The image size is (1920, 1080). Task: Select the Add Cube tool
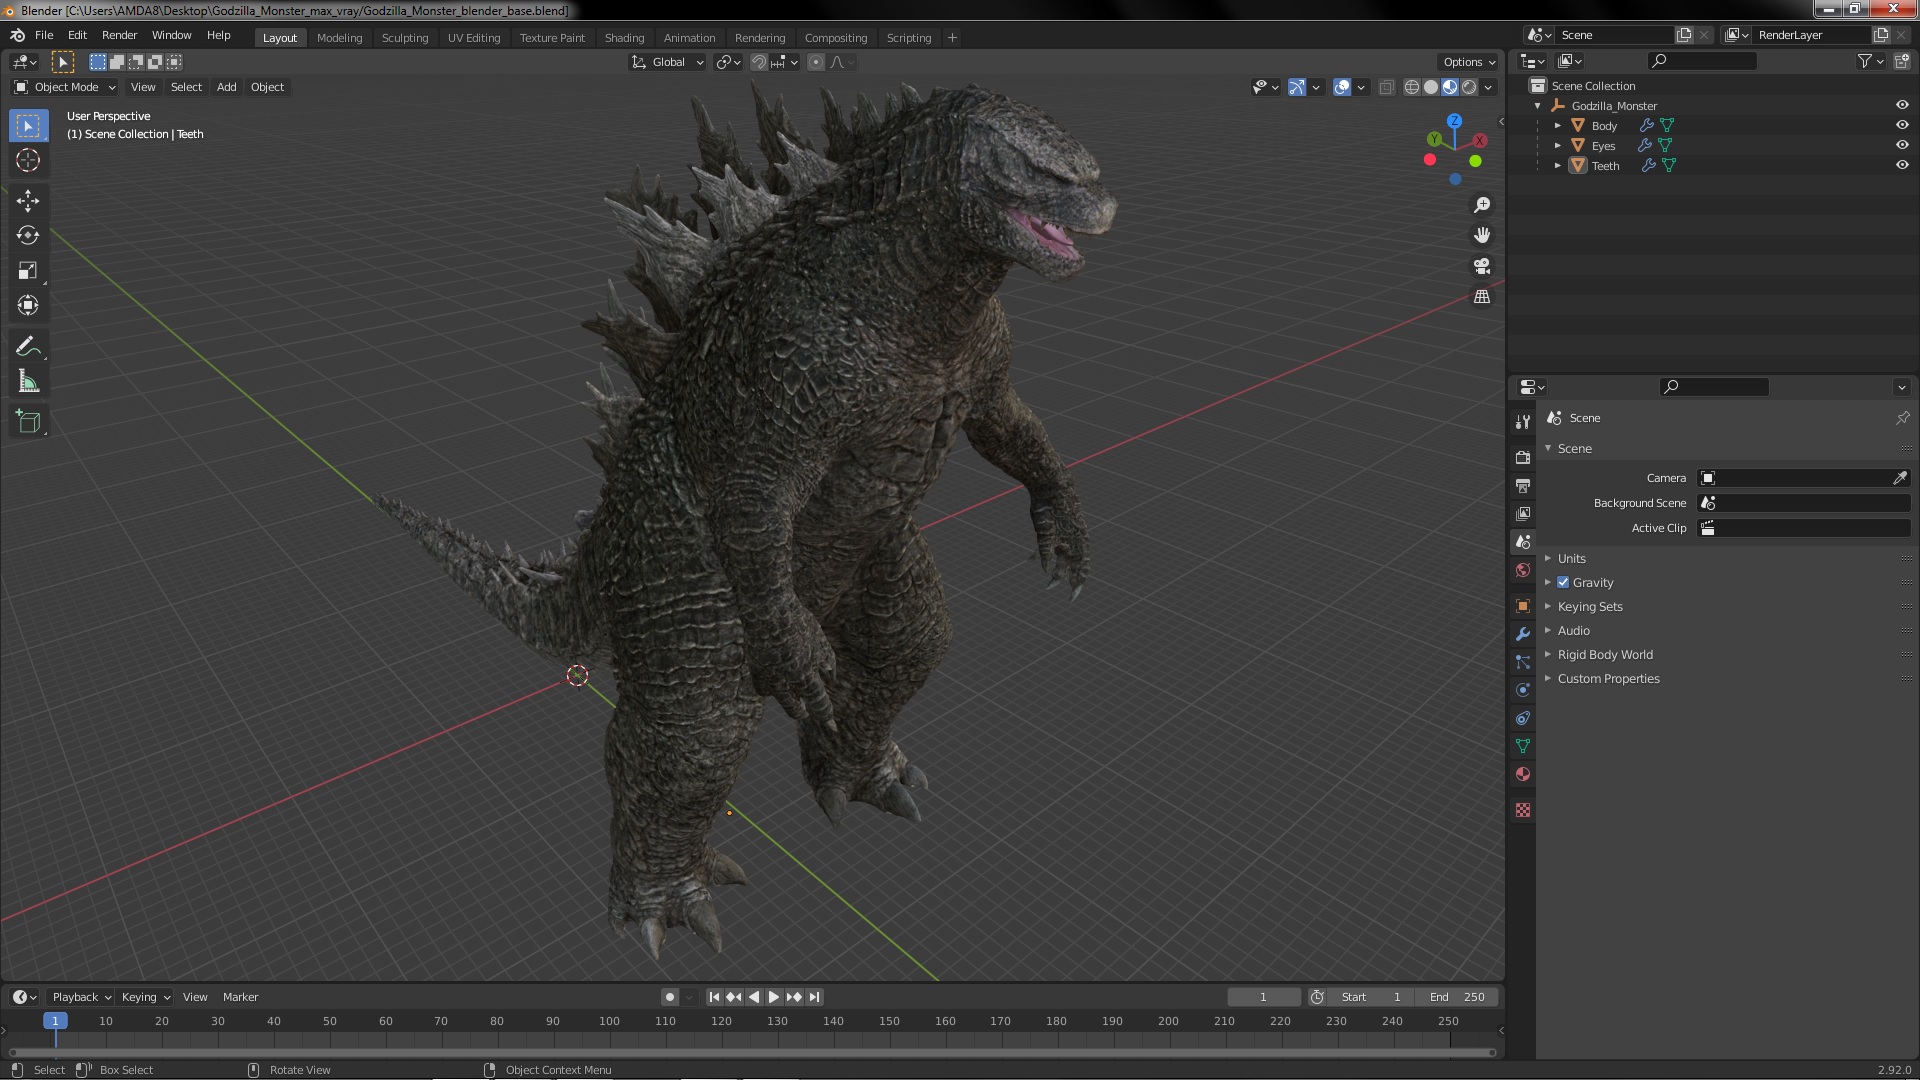(x=28, y=422)
